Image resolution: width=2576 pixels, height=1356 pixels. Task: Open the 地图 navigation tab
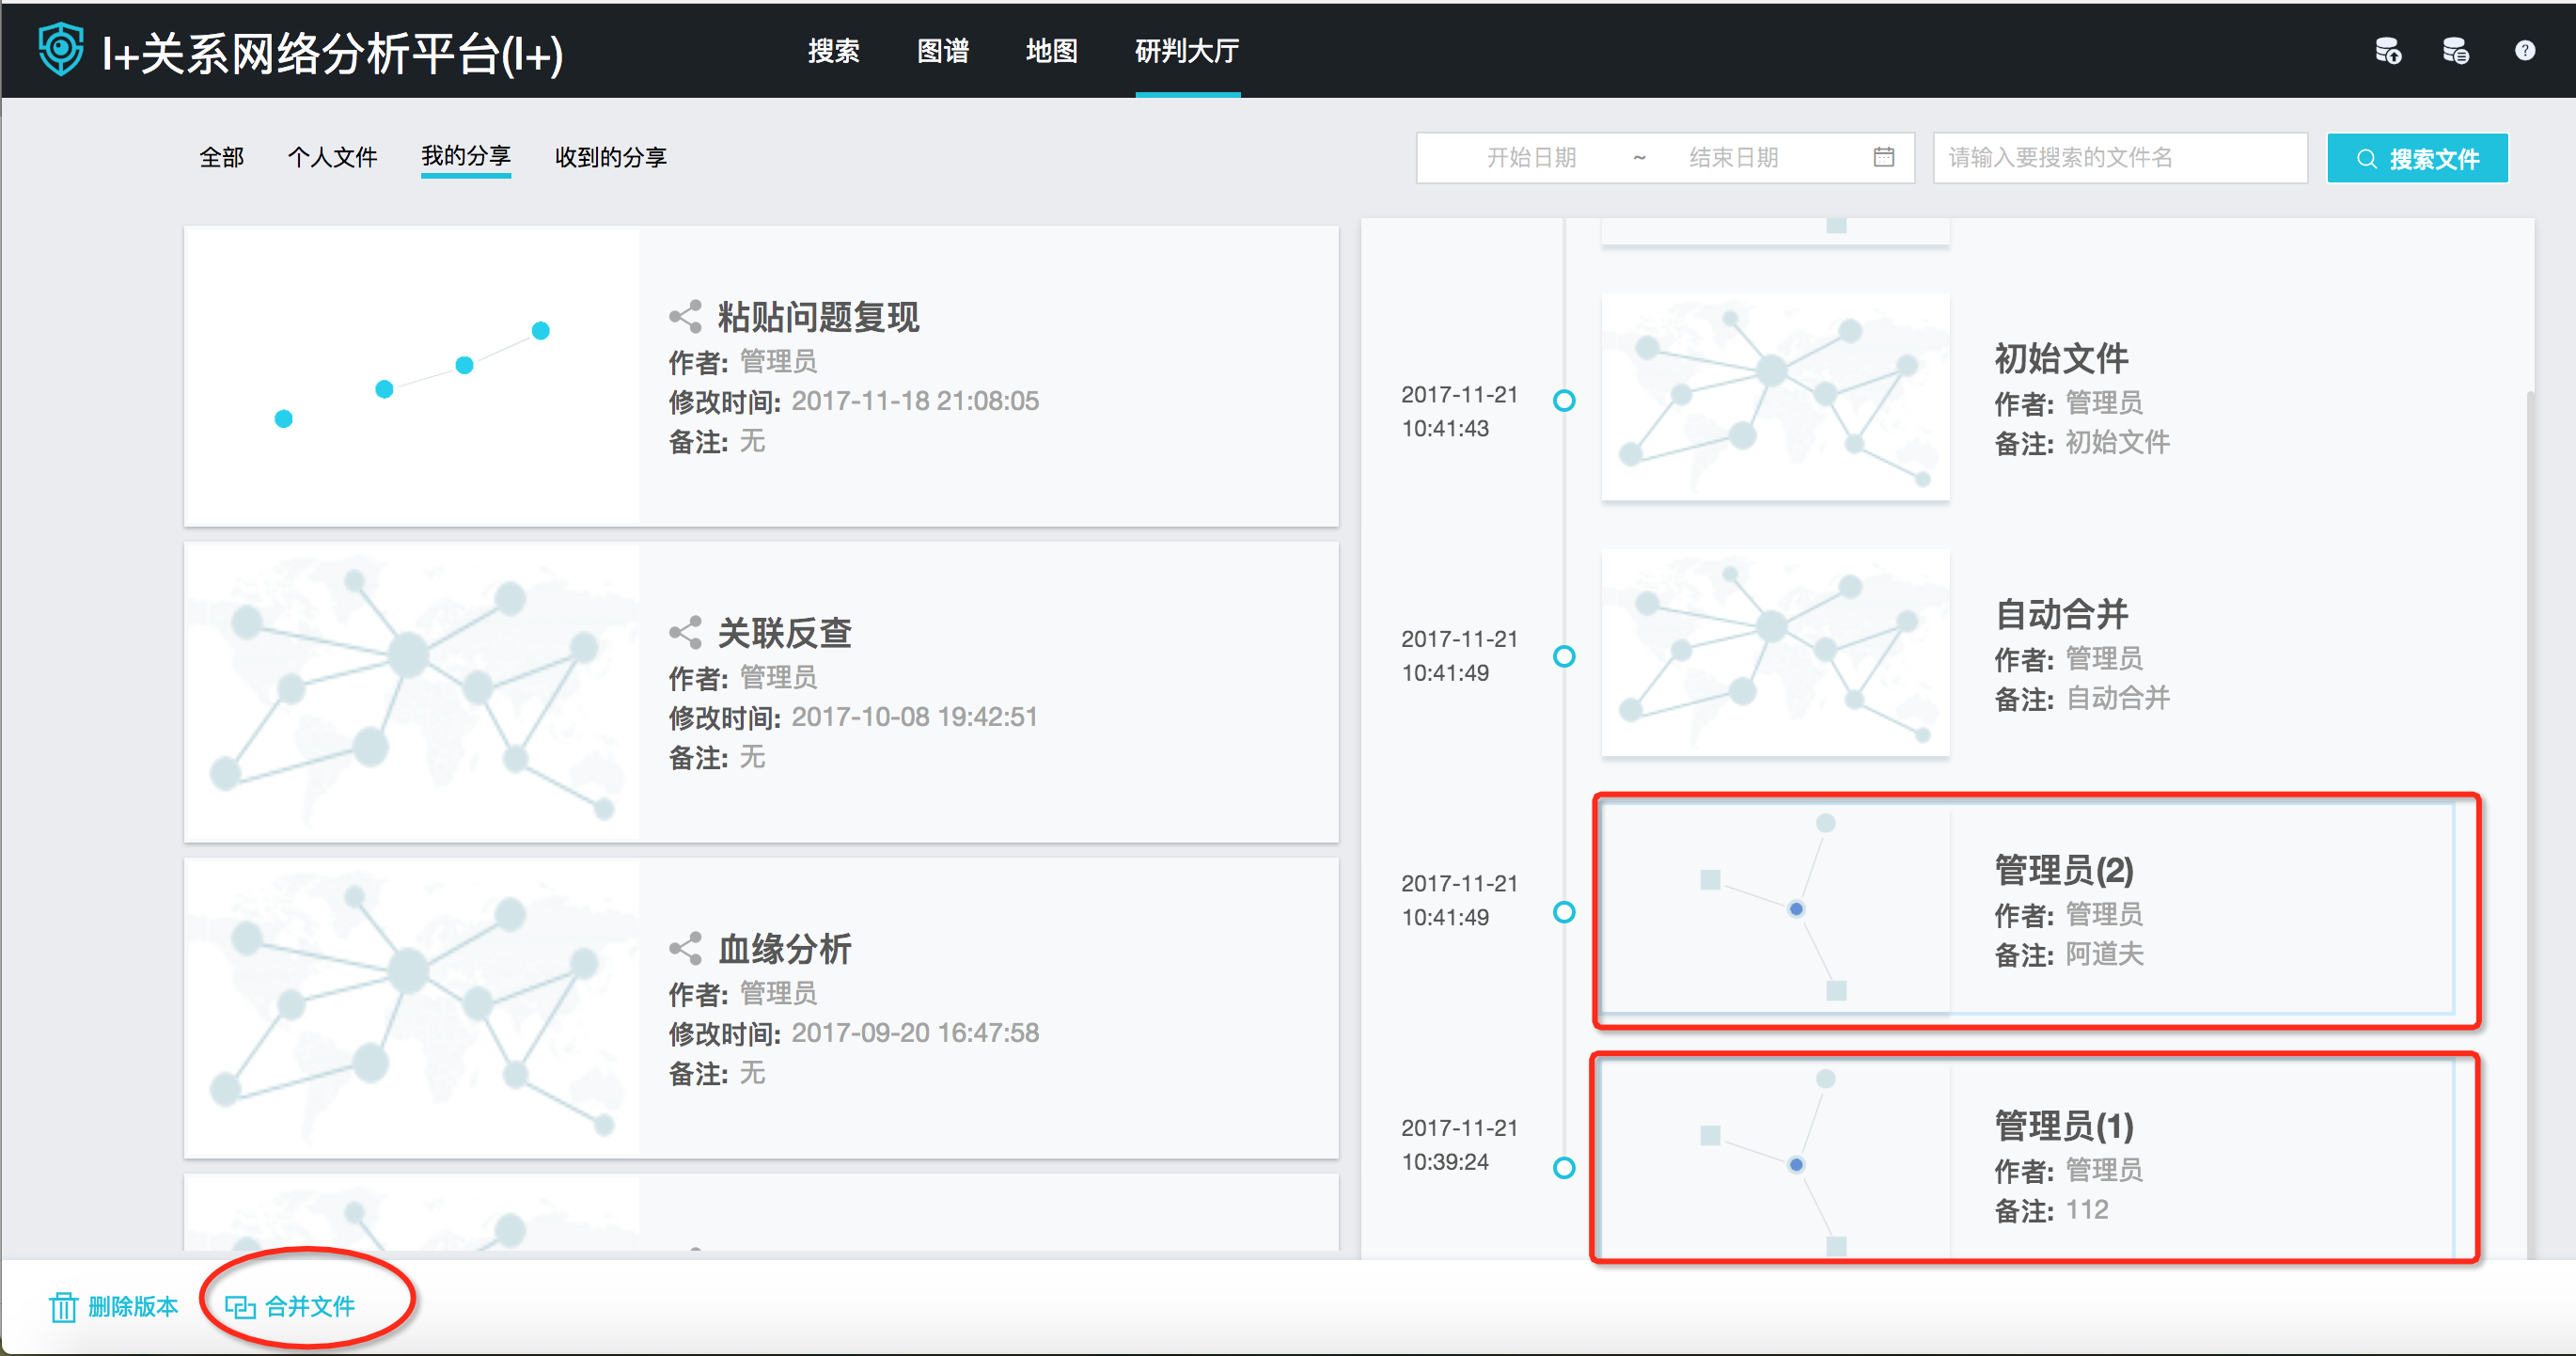(1051, 51)
